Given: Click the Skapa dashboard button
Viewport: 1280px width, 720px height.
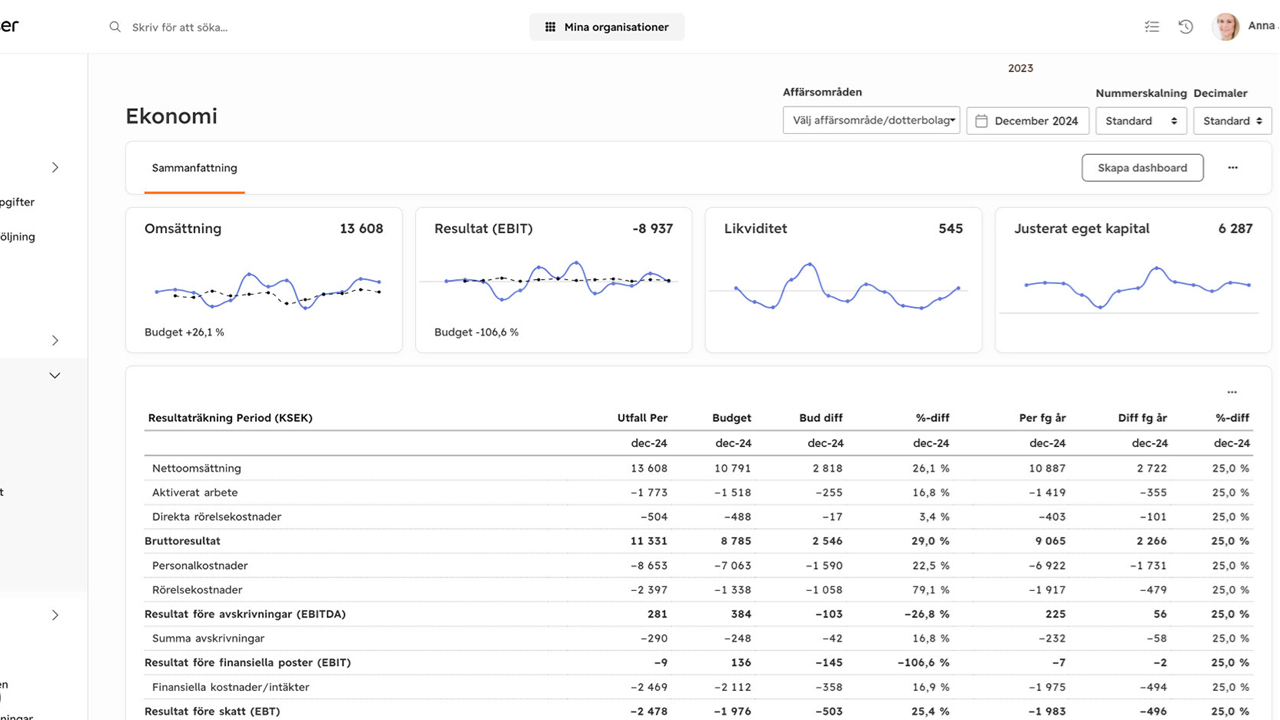Looking at the screenshot, I should click(1142, 168).
